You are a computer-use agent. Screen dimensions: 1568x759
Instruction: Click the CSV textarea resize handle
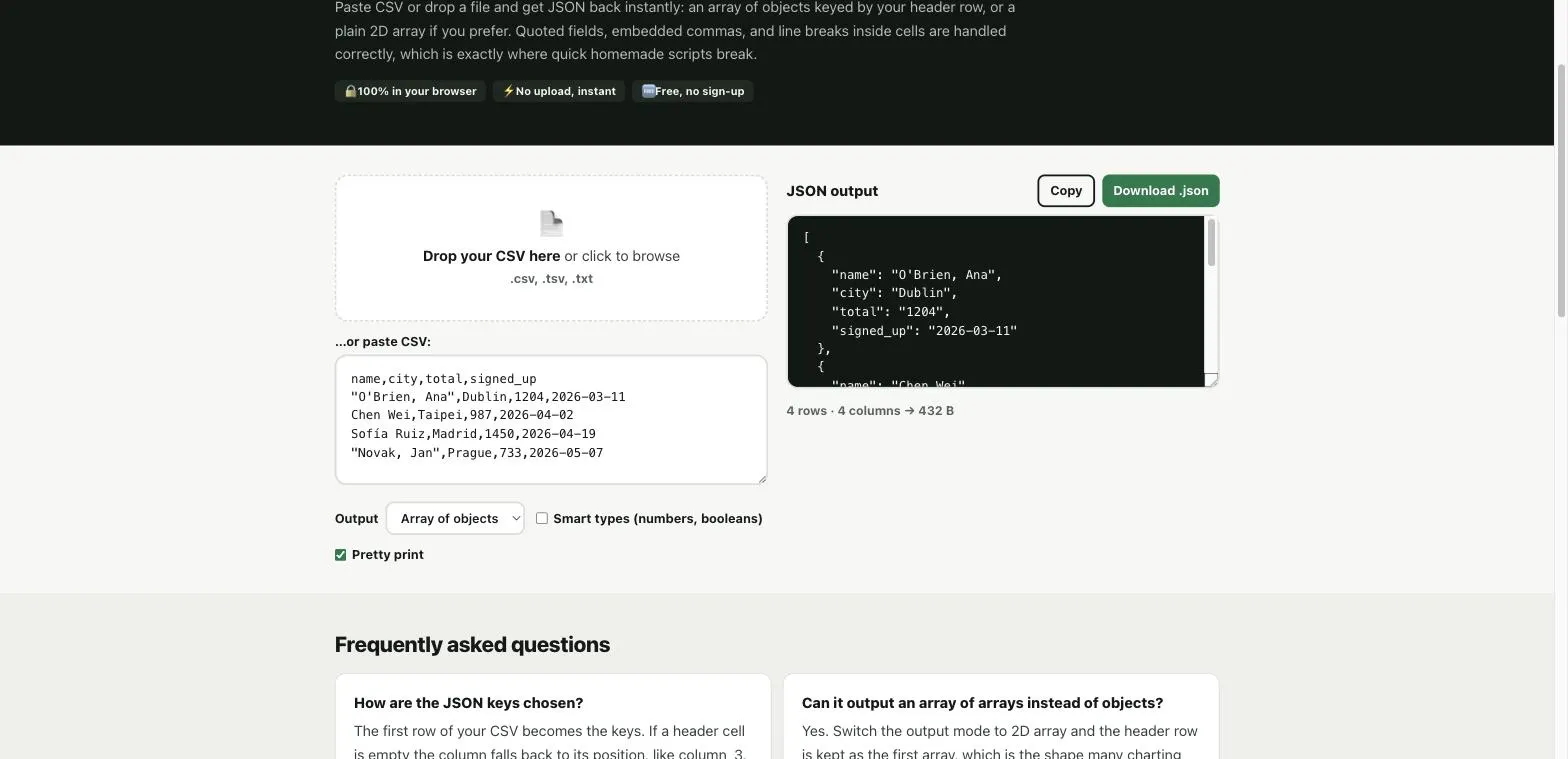click(x=761, y=478)
